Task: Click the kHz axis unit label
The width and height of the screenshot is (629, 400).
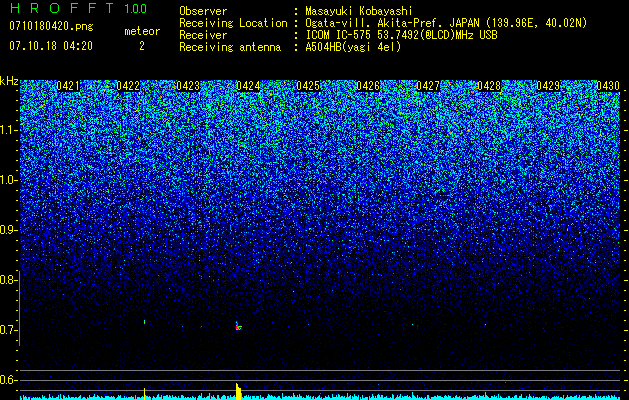Action: click(9, 81)
